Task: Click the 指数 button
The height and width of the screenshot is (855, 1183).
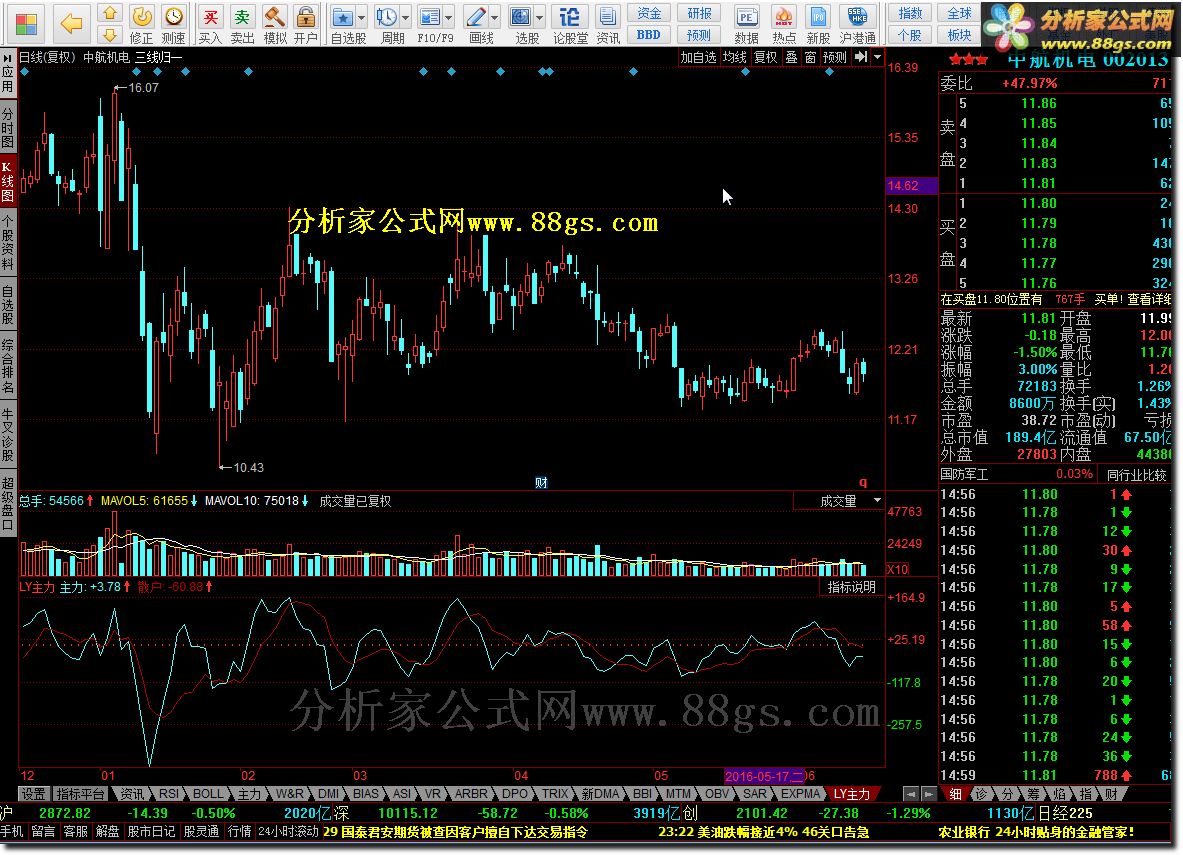Action: (x=910, y=14)
